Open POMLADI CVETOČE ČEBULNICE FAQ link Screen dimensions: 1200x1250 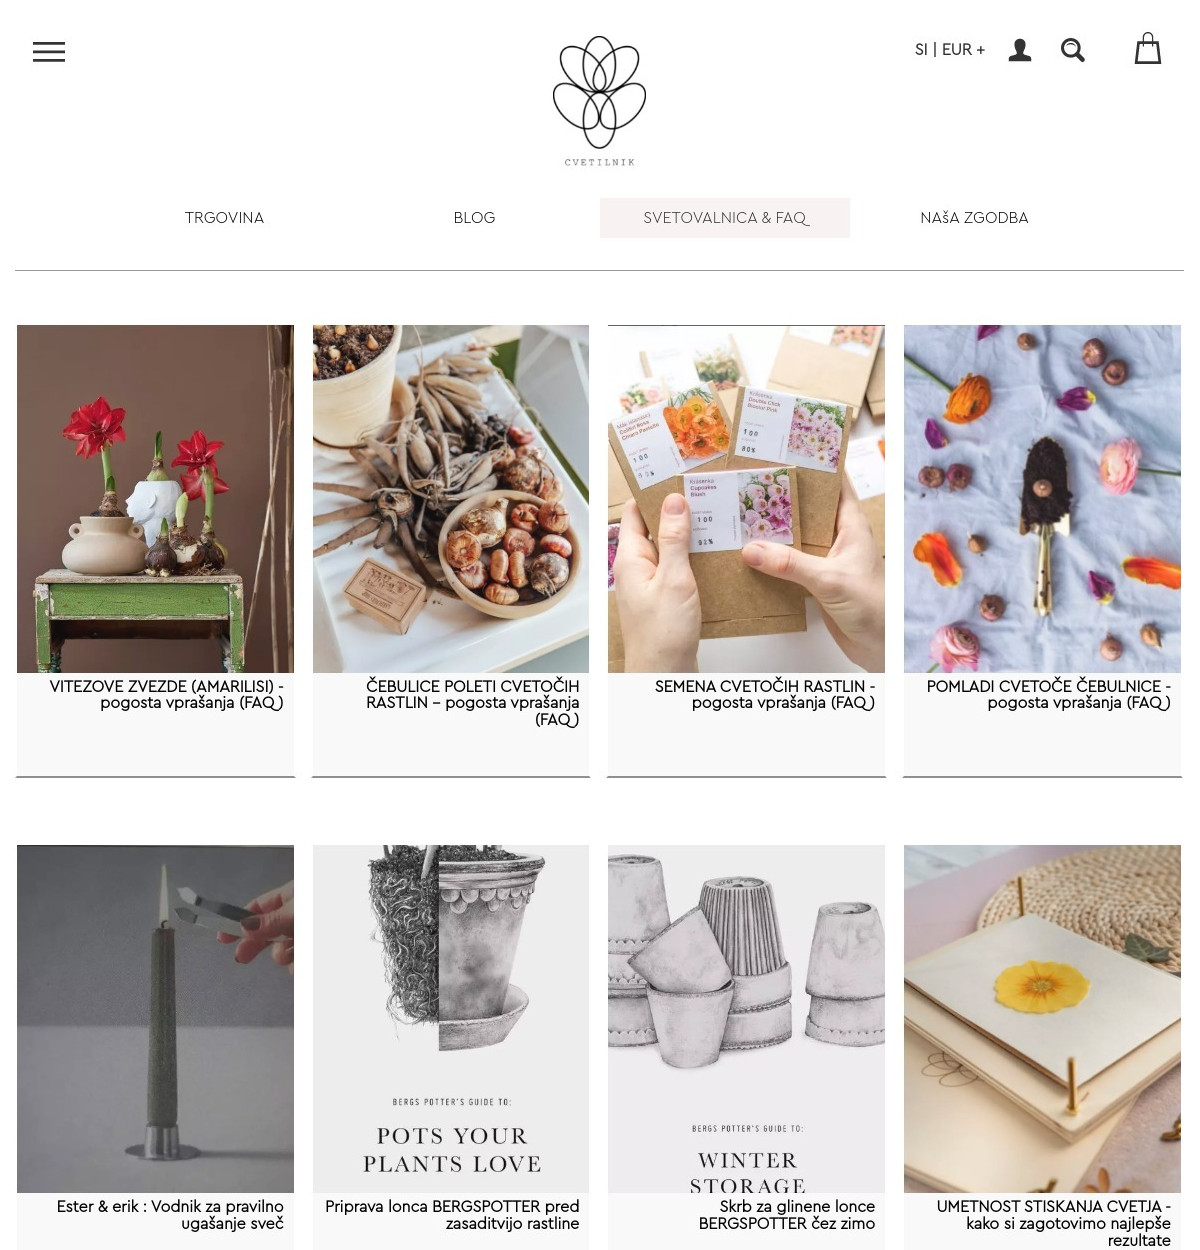[x=1048, y=695]
